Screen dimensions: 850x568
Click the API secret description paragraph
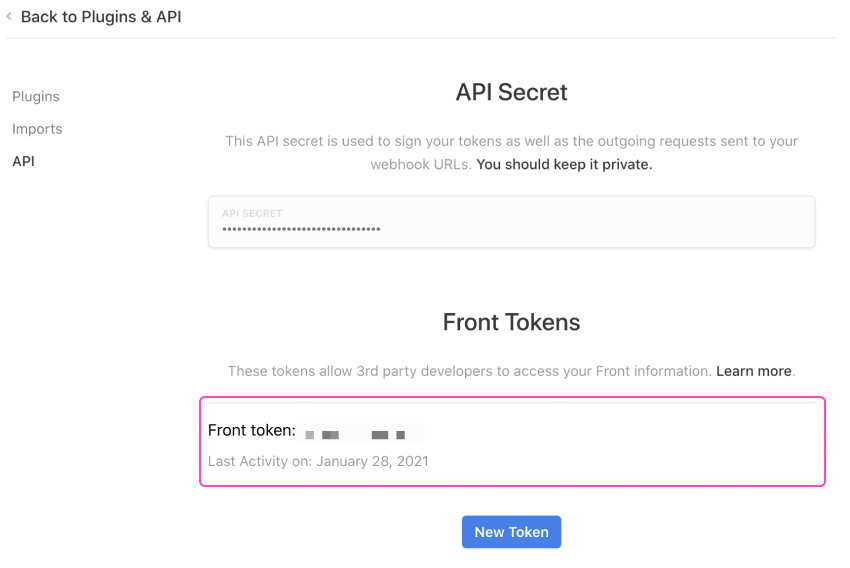(511, 142)
